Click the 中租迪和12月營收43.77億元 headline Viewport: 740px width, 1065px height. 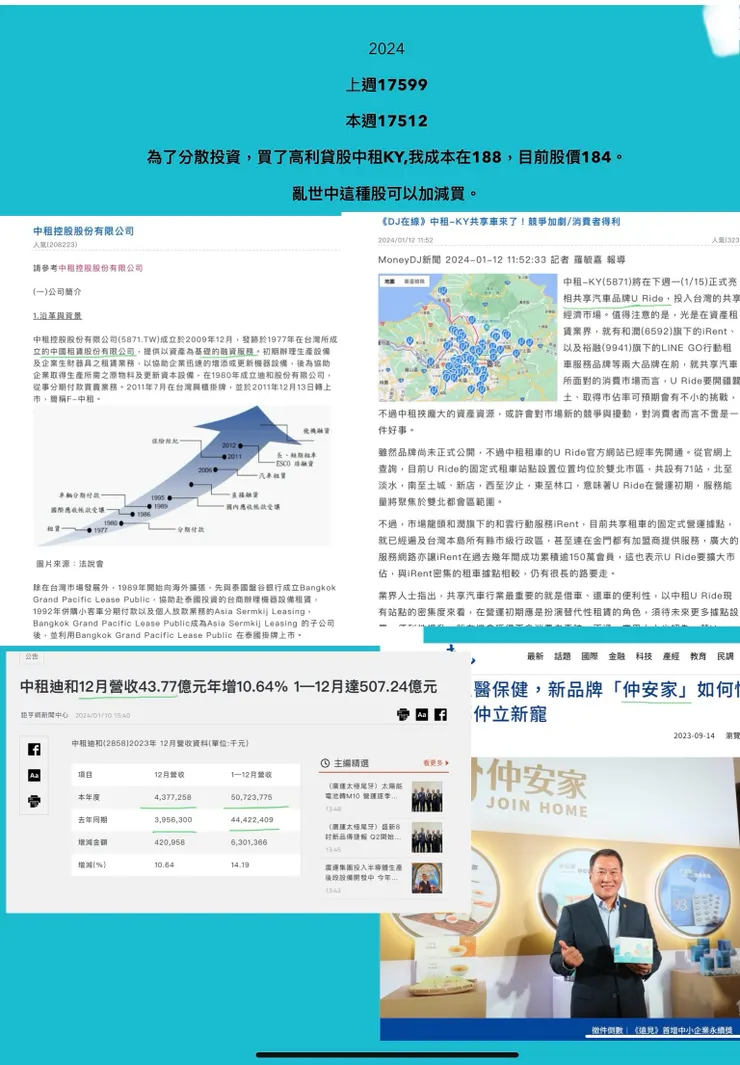click(x=228, y=687)
